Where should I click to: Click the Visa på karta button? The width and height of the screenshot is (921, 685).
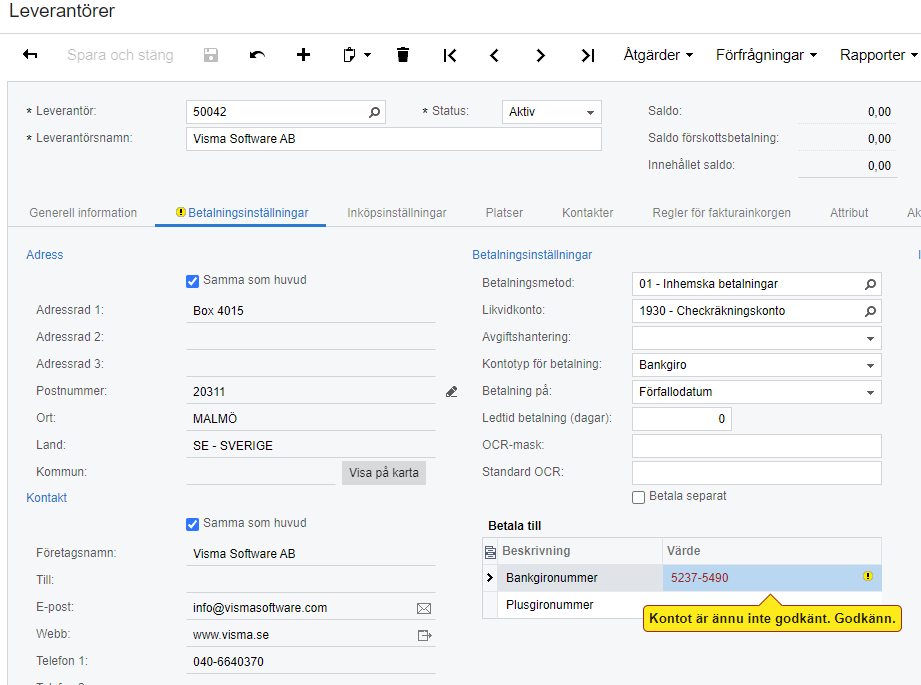(384, 472)
